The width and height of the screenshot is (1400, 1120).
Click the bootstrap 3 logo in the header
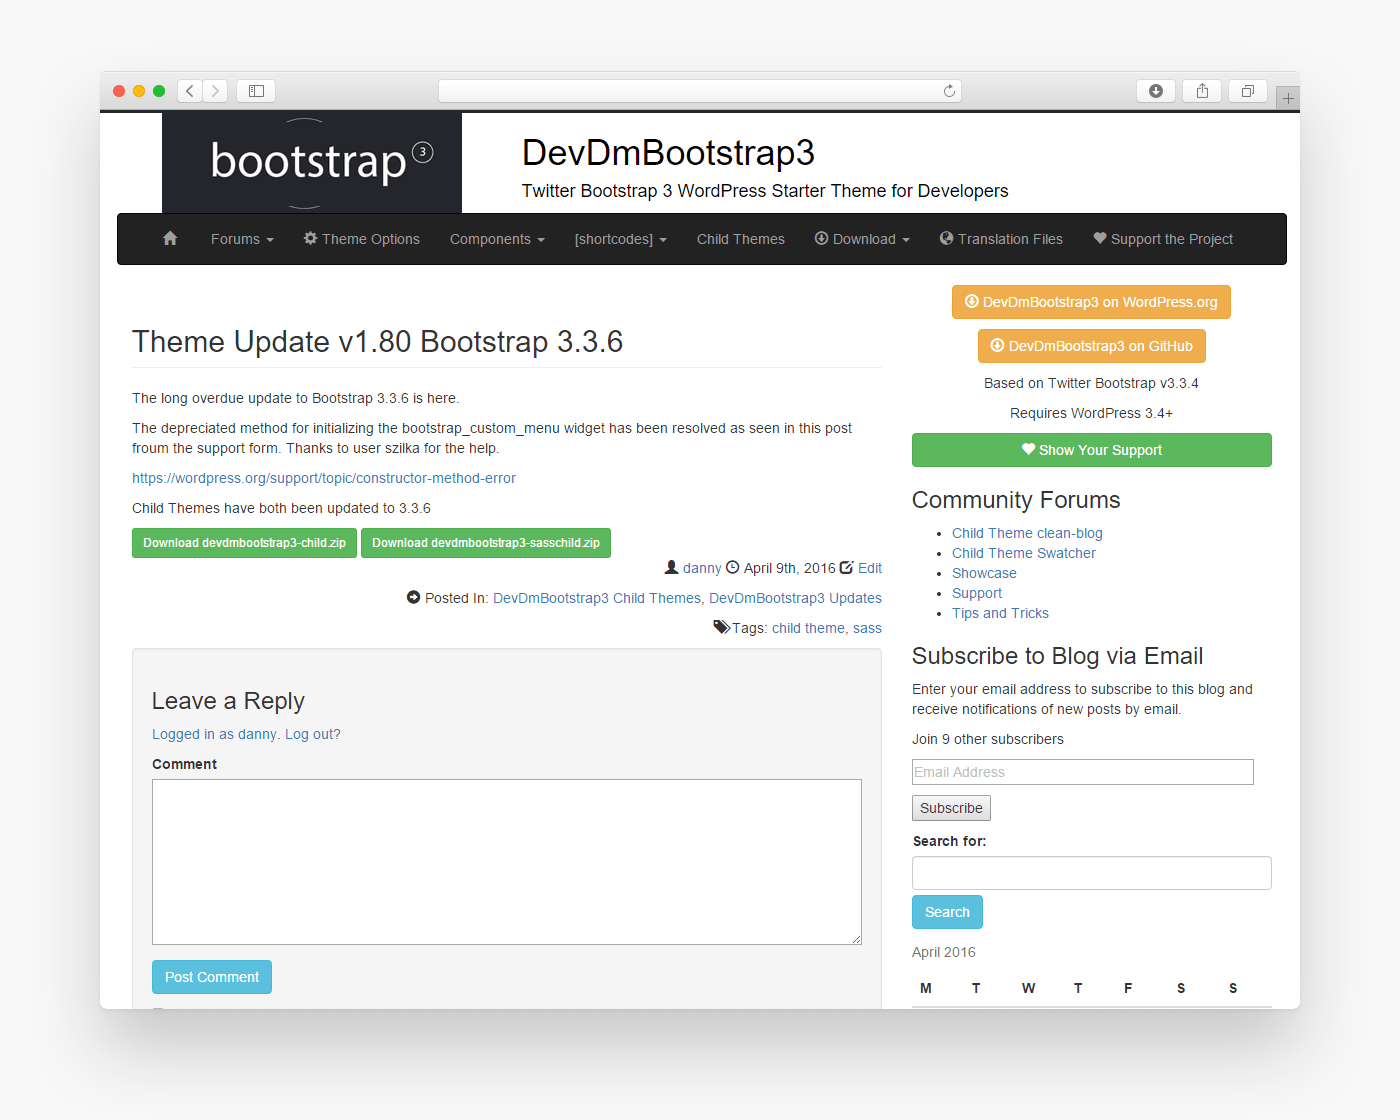(311, 162)
